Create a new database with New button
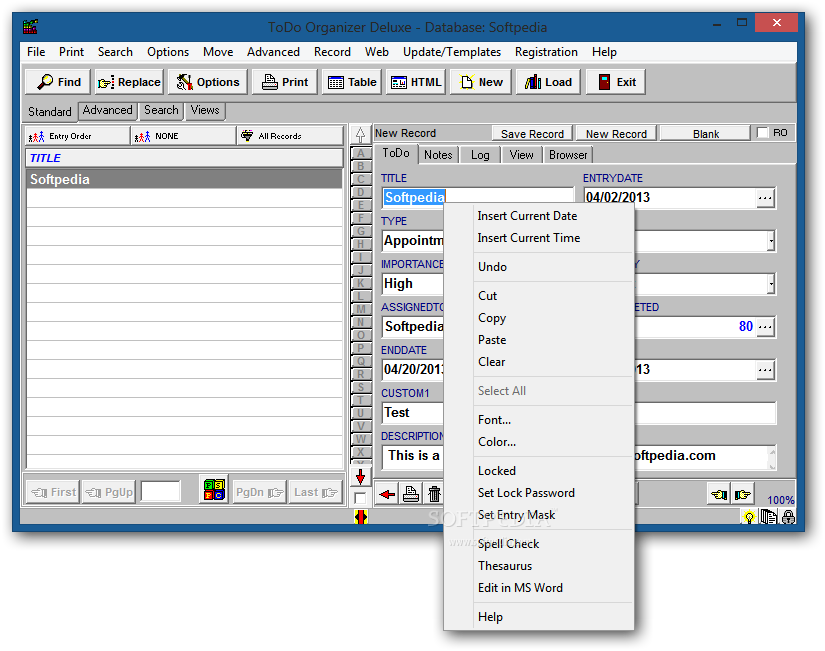 481,82
